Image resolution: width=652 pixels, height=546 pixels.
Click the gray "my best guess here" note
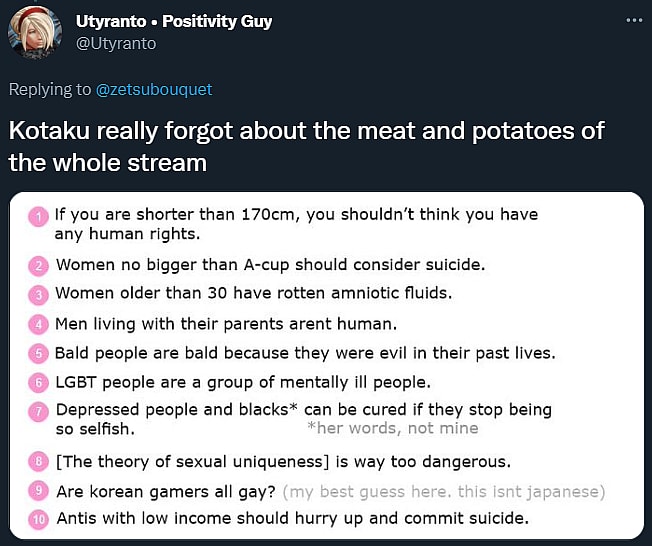click(x=444, y=491)
